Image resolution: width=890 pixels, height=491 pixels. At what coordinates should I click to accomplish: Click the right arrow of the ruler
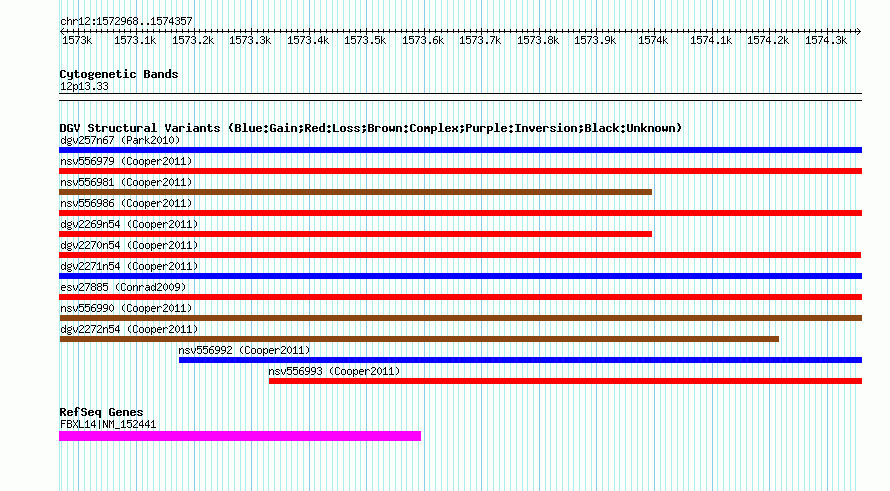click(x=858, y=31)
